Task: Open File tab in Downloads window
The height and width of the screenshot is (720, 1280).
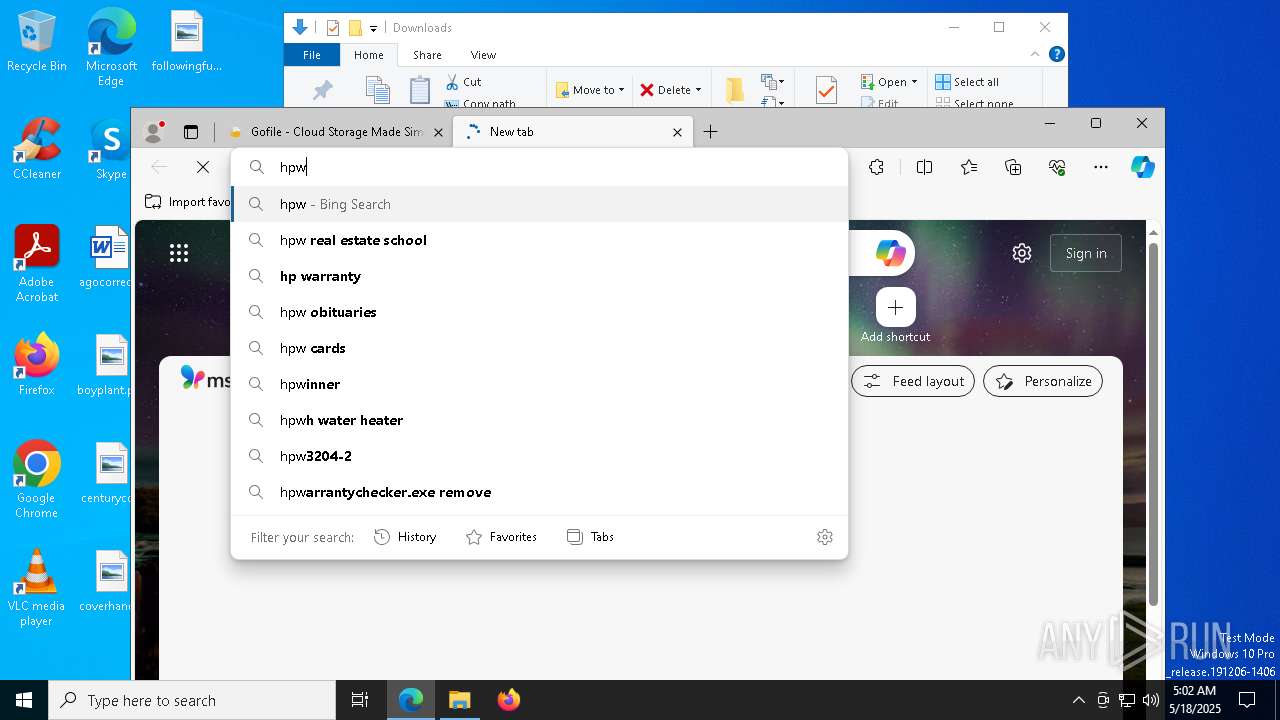Action: pyautogui.click(x=312, y=55)
